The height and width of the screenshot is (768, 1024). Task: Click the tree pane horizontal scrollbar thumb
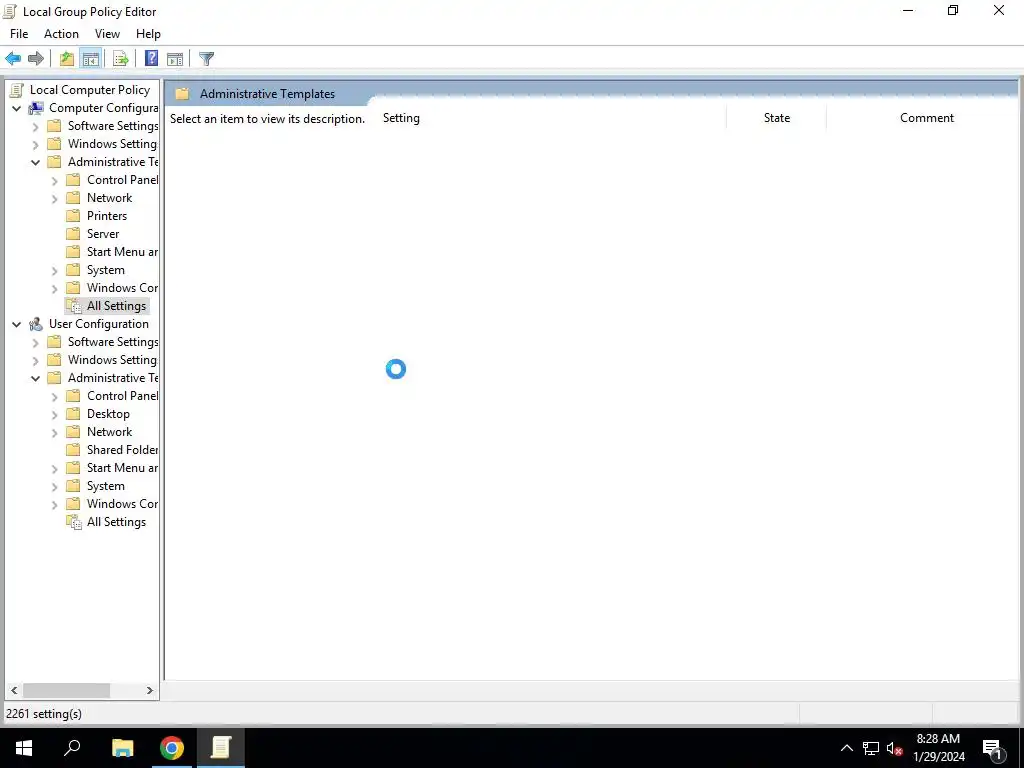66,690
